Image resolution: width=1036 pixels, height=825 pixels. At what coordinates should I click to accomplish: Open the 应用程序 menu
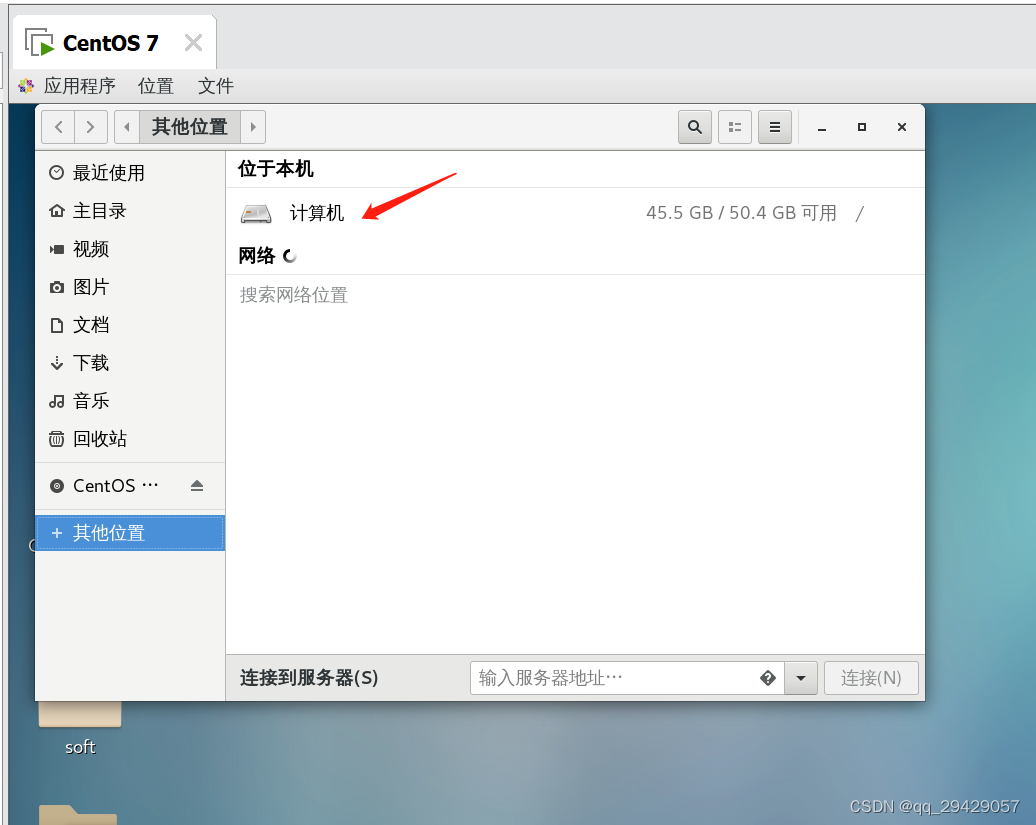click(x=79, y=86)
